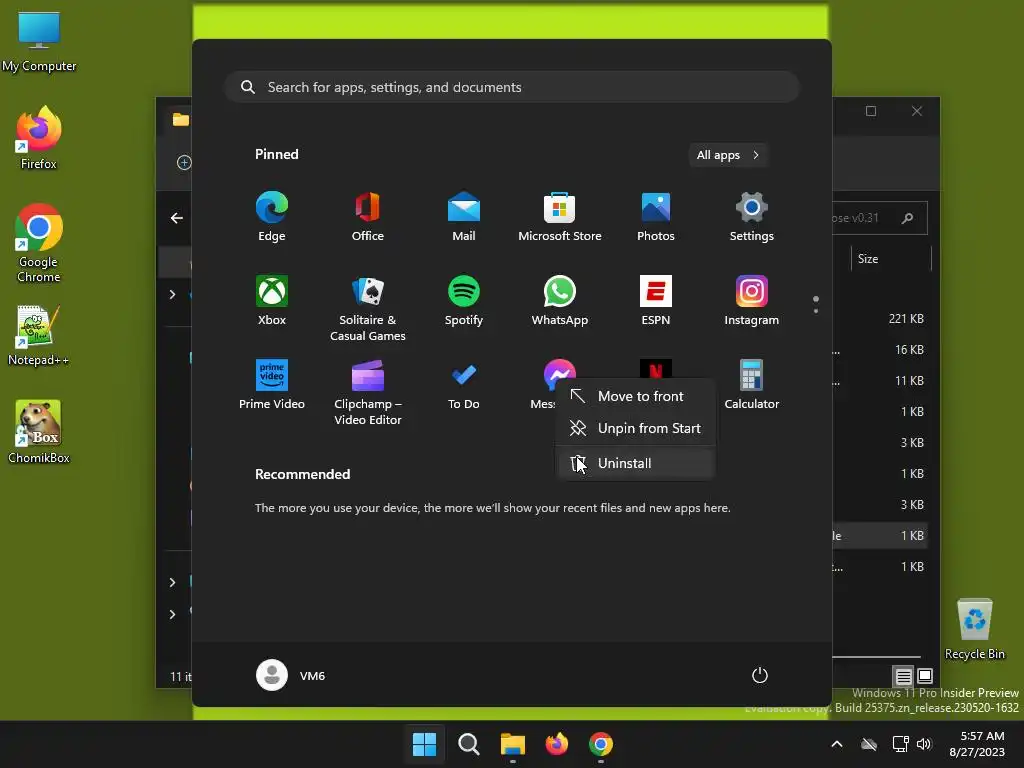Launch Prime Video app

pos(272,385)
